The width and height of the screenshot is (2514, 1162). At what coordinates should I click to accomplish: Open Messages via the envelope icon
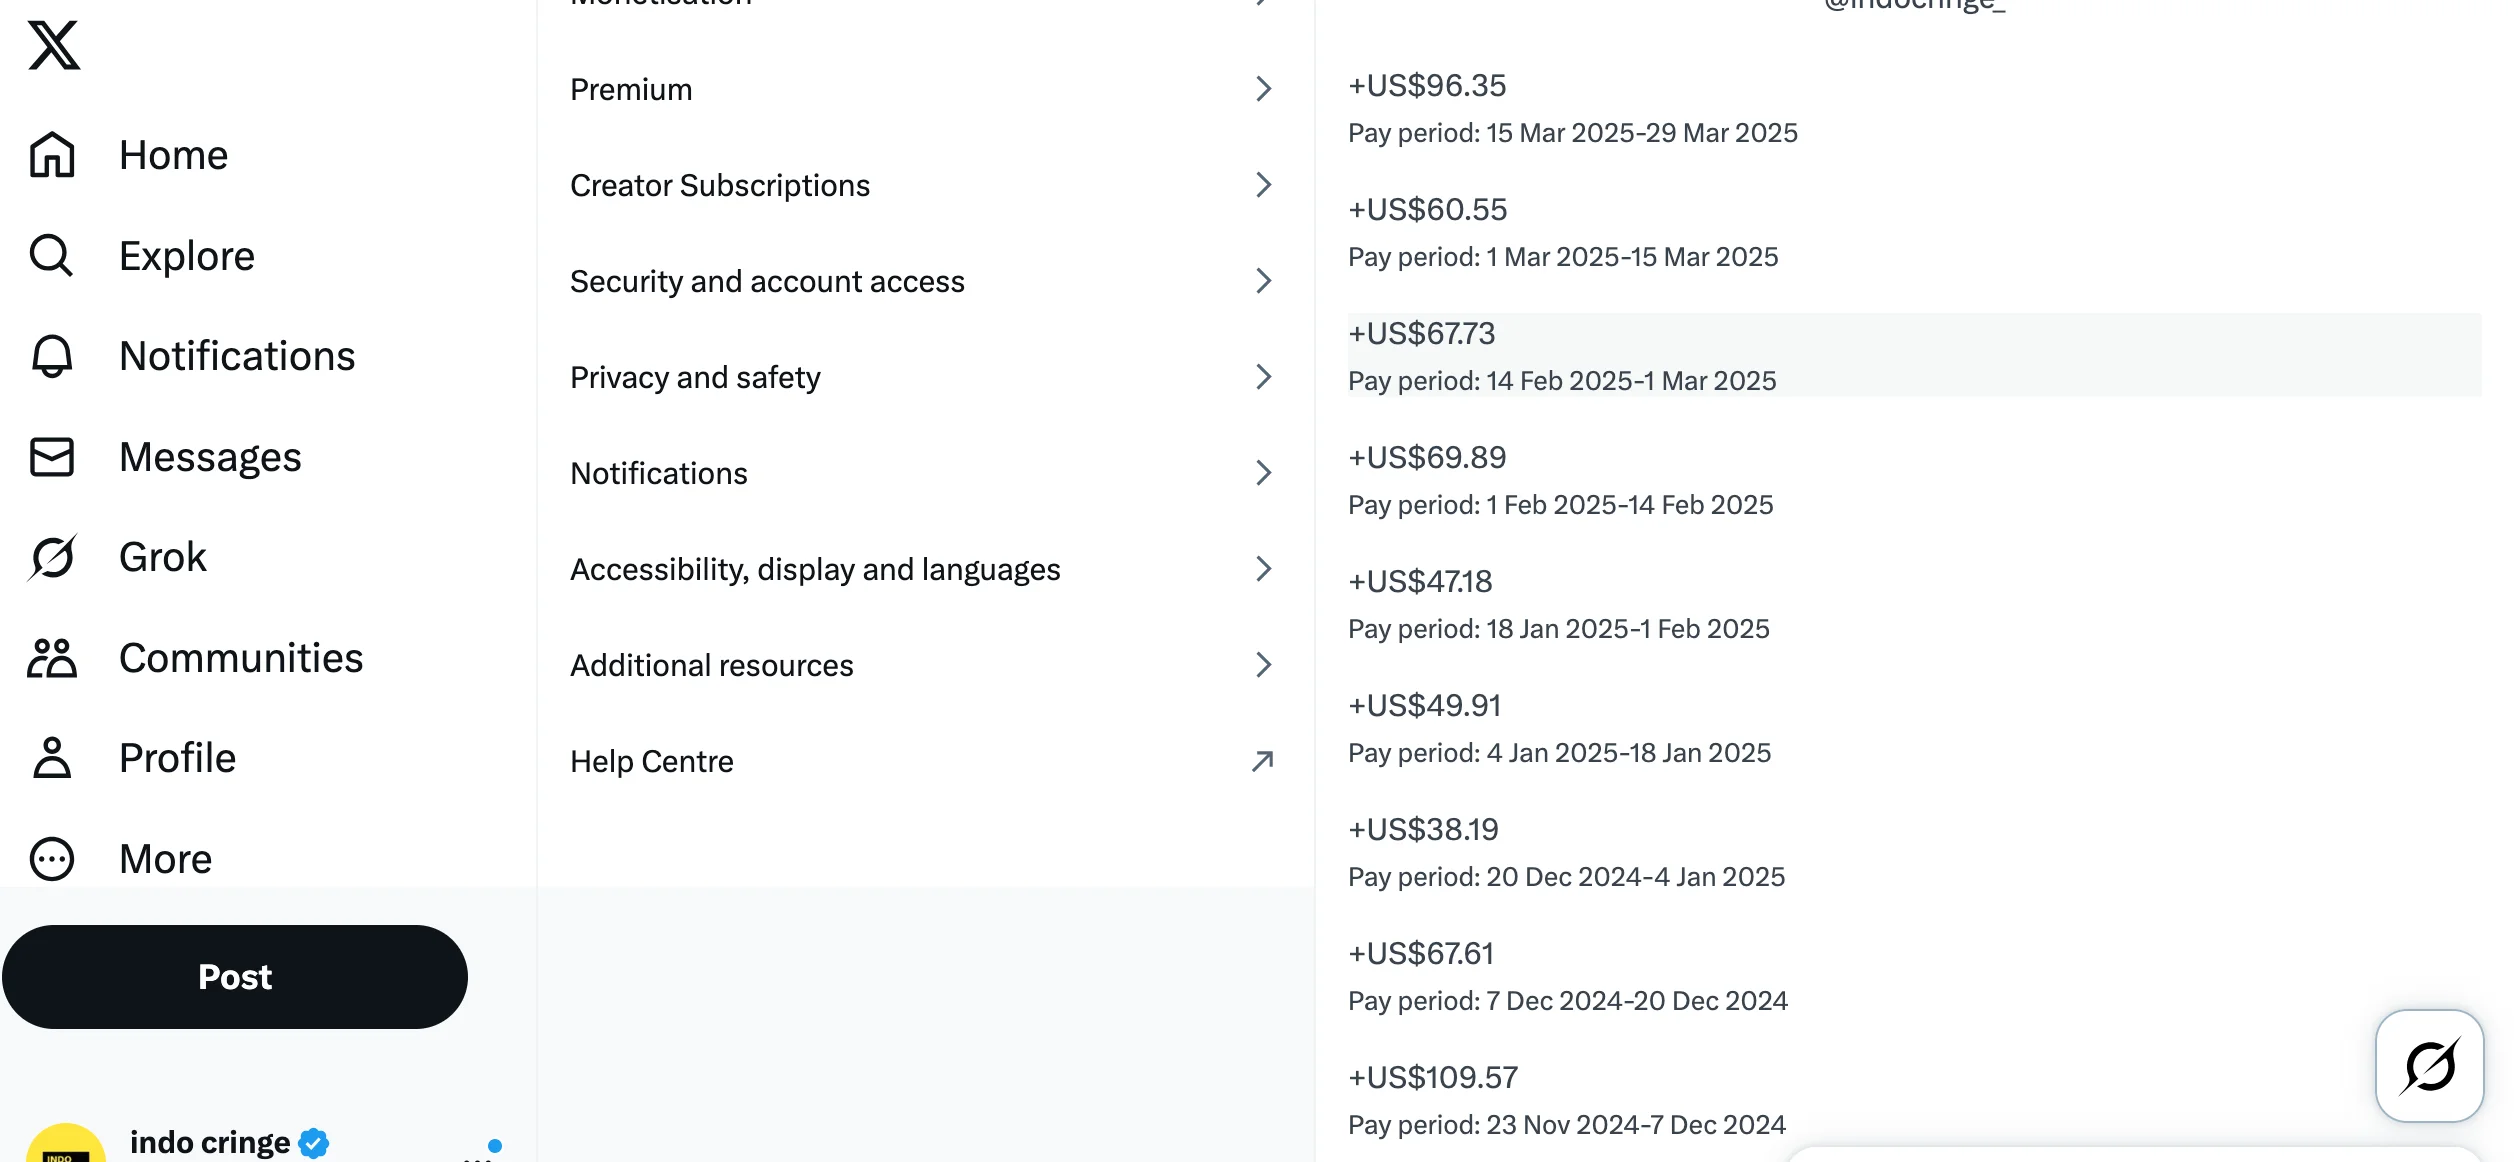[x=51, y=457]
